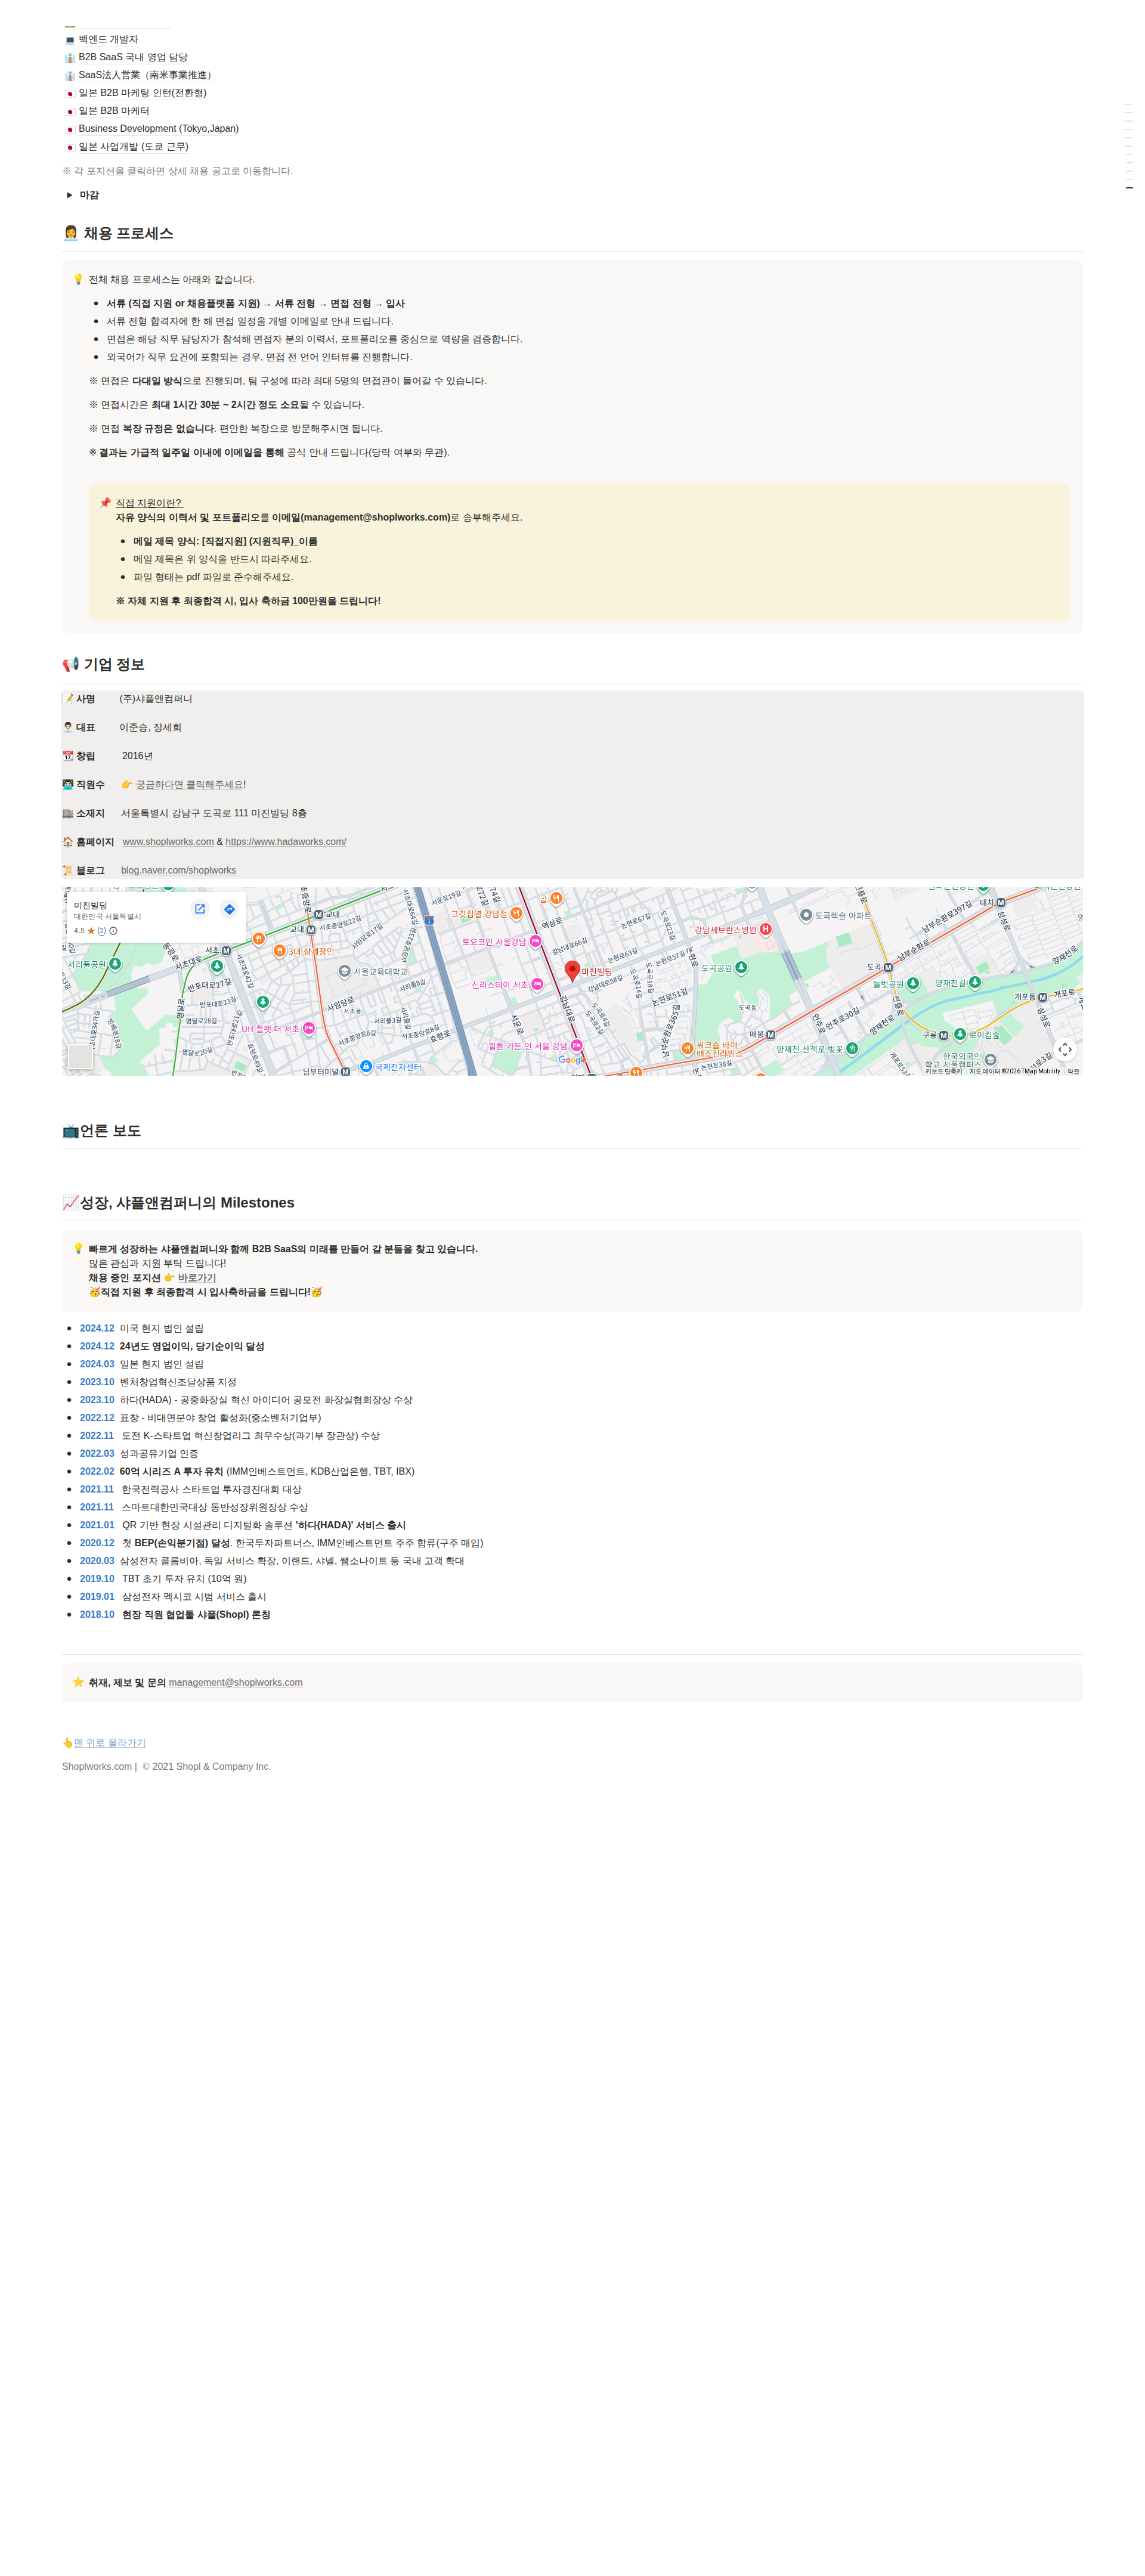Click the 2022.02 60억 시리즈 A 투자 유치 entry

coord(246,1471)
